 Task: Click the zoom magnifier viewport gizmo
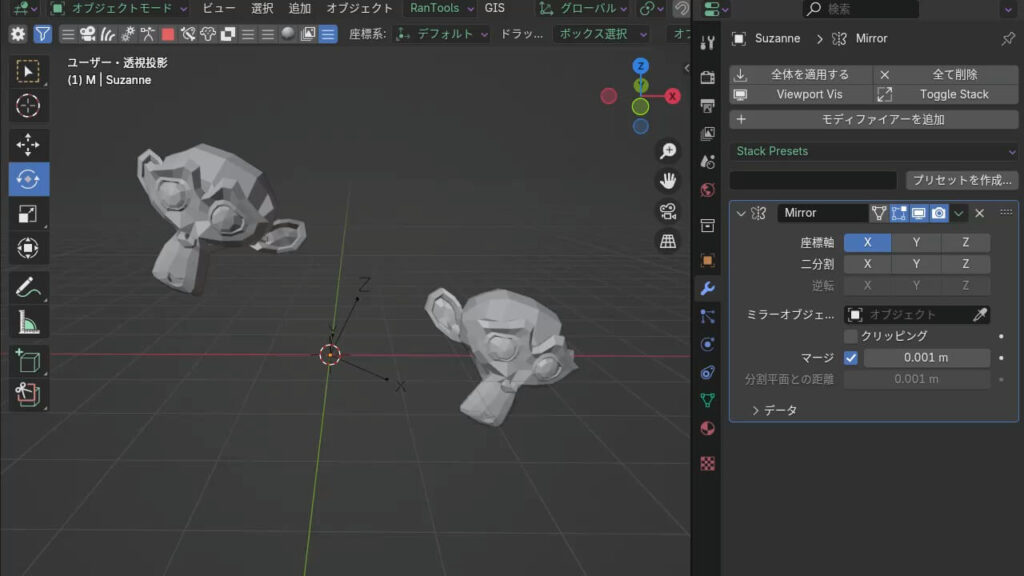(668, 151)
